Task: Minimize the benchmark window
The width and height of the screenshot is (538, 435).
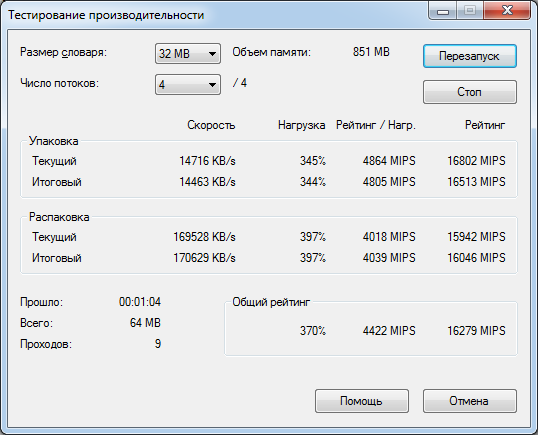Action: pyautogui.click(x=443, y=11)
